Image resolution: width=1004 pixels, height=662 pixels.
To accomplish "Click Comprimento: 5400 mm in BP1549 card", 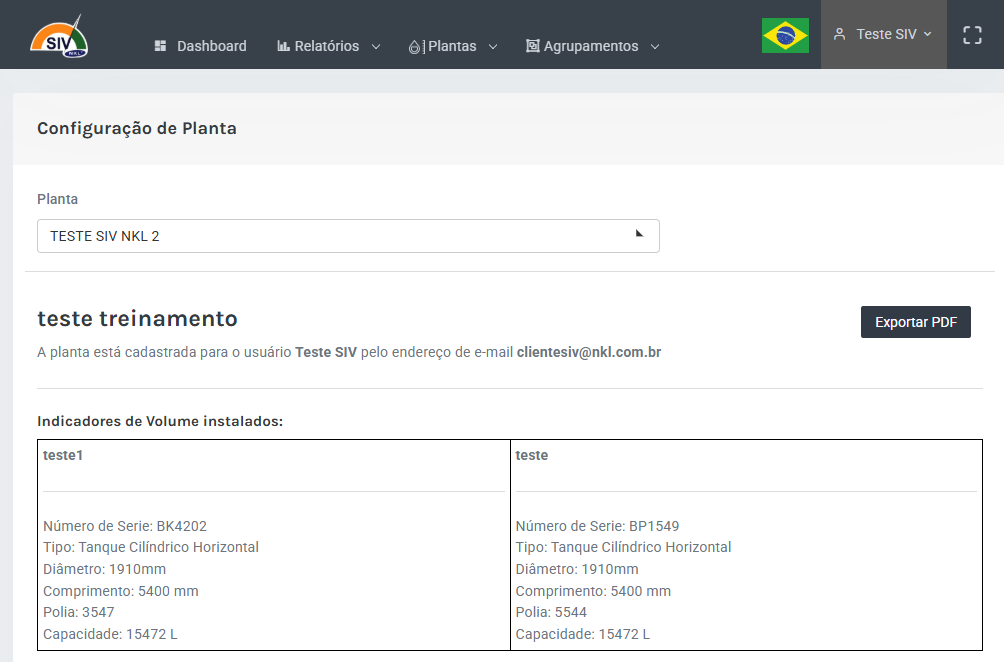I will coord(593,591).
